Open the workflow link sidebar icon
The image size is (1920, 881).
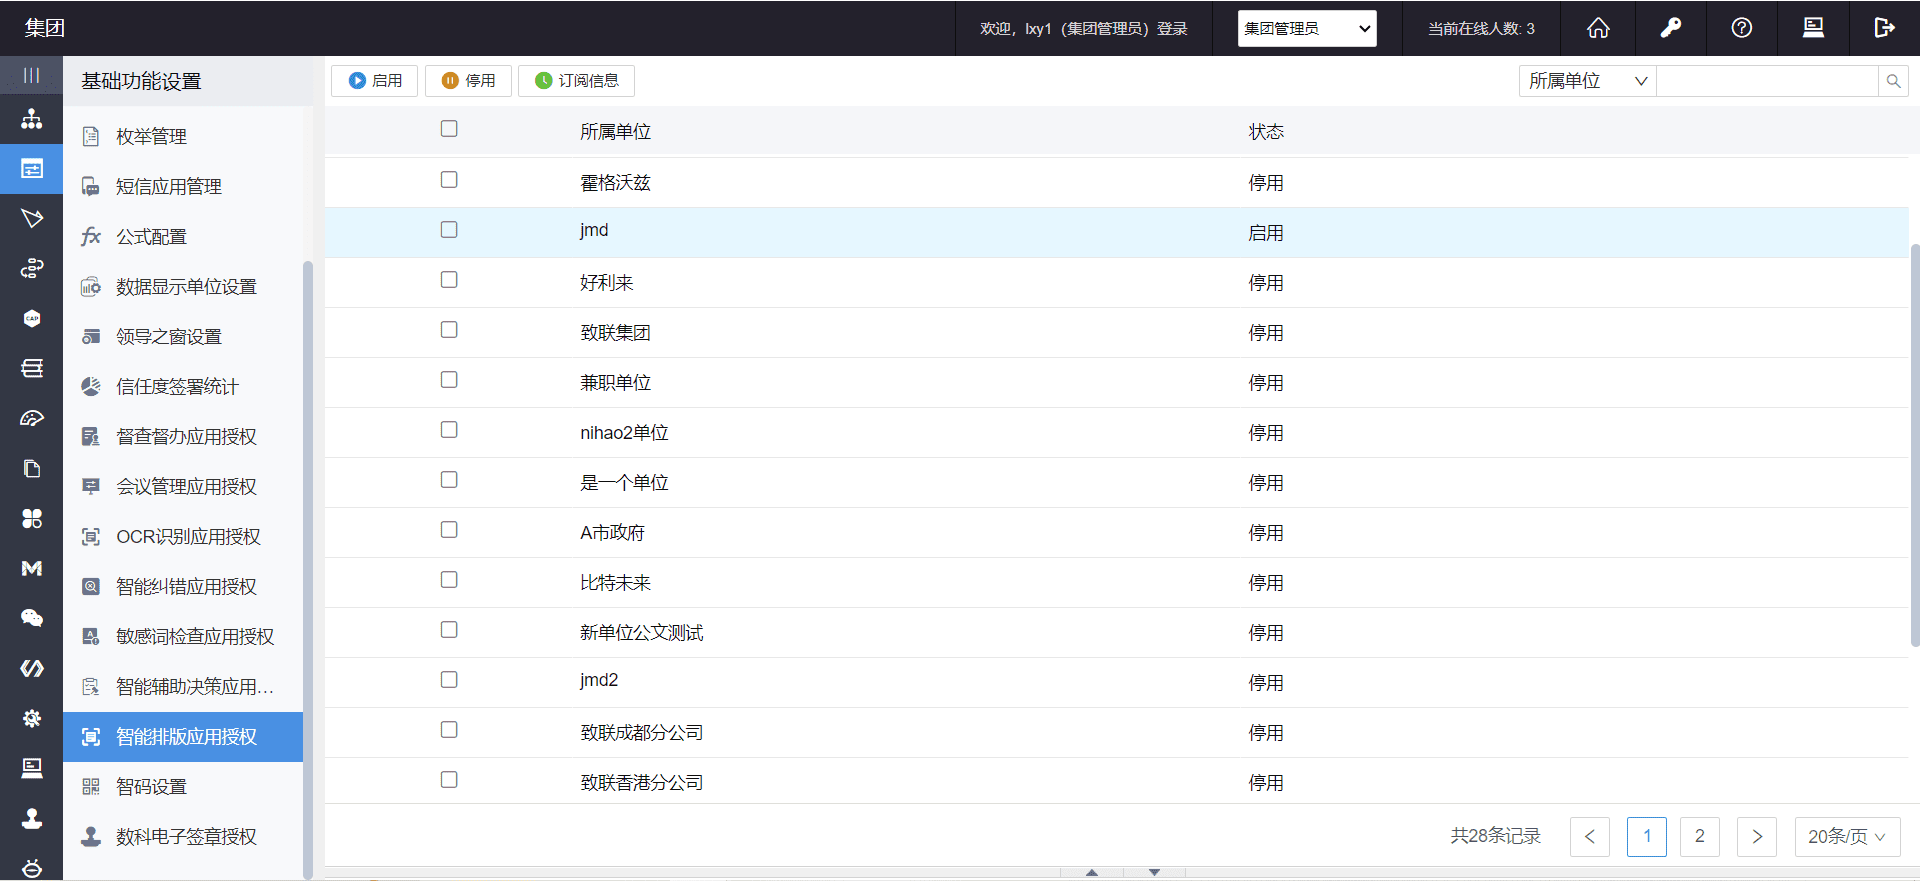(x=32, y=268)
